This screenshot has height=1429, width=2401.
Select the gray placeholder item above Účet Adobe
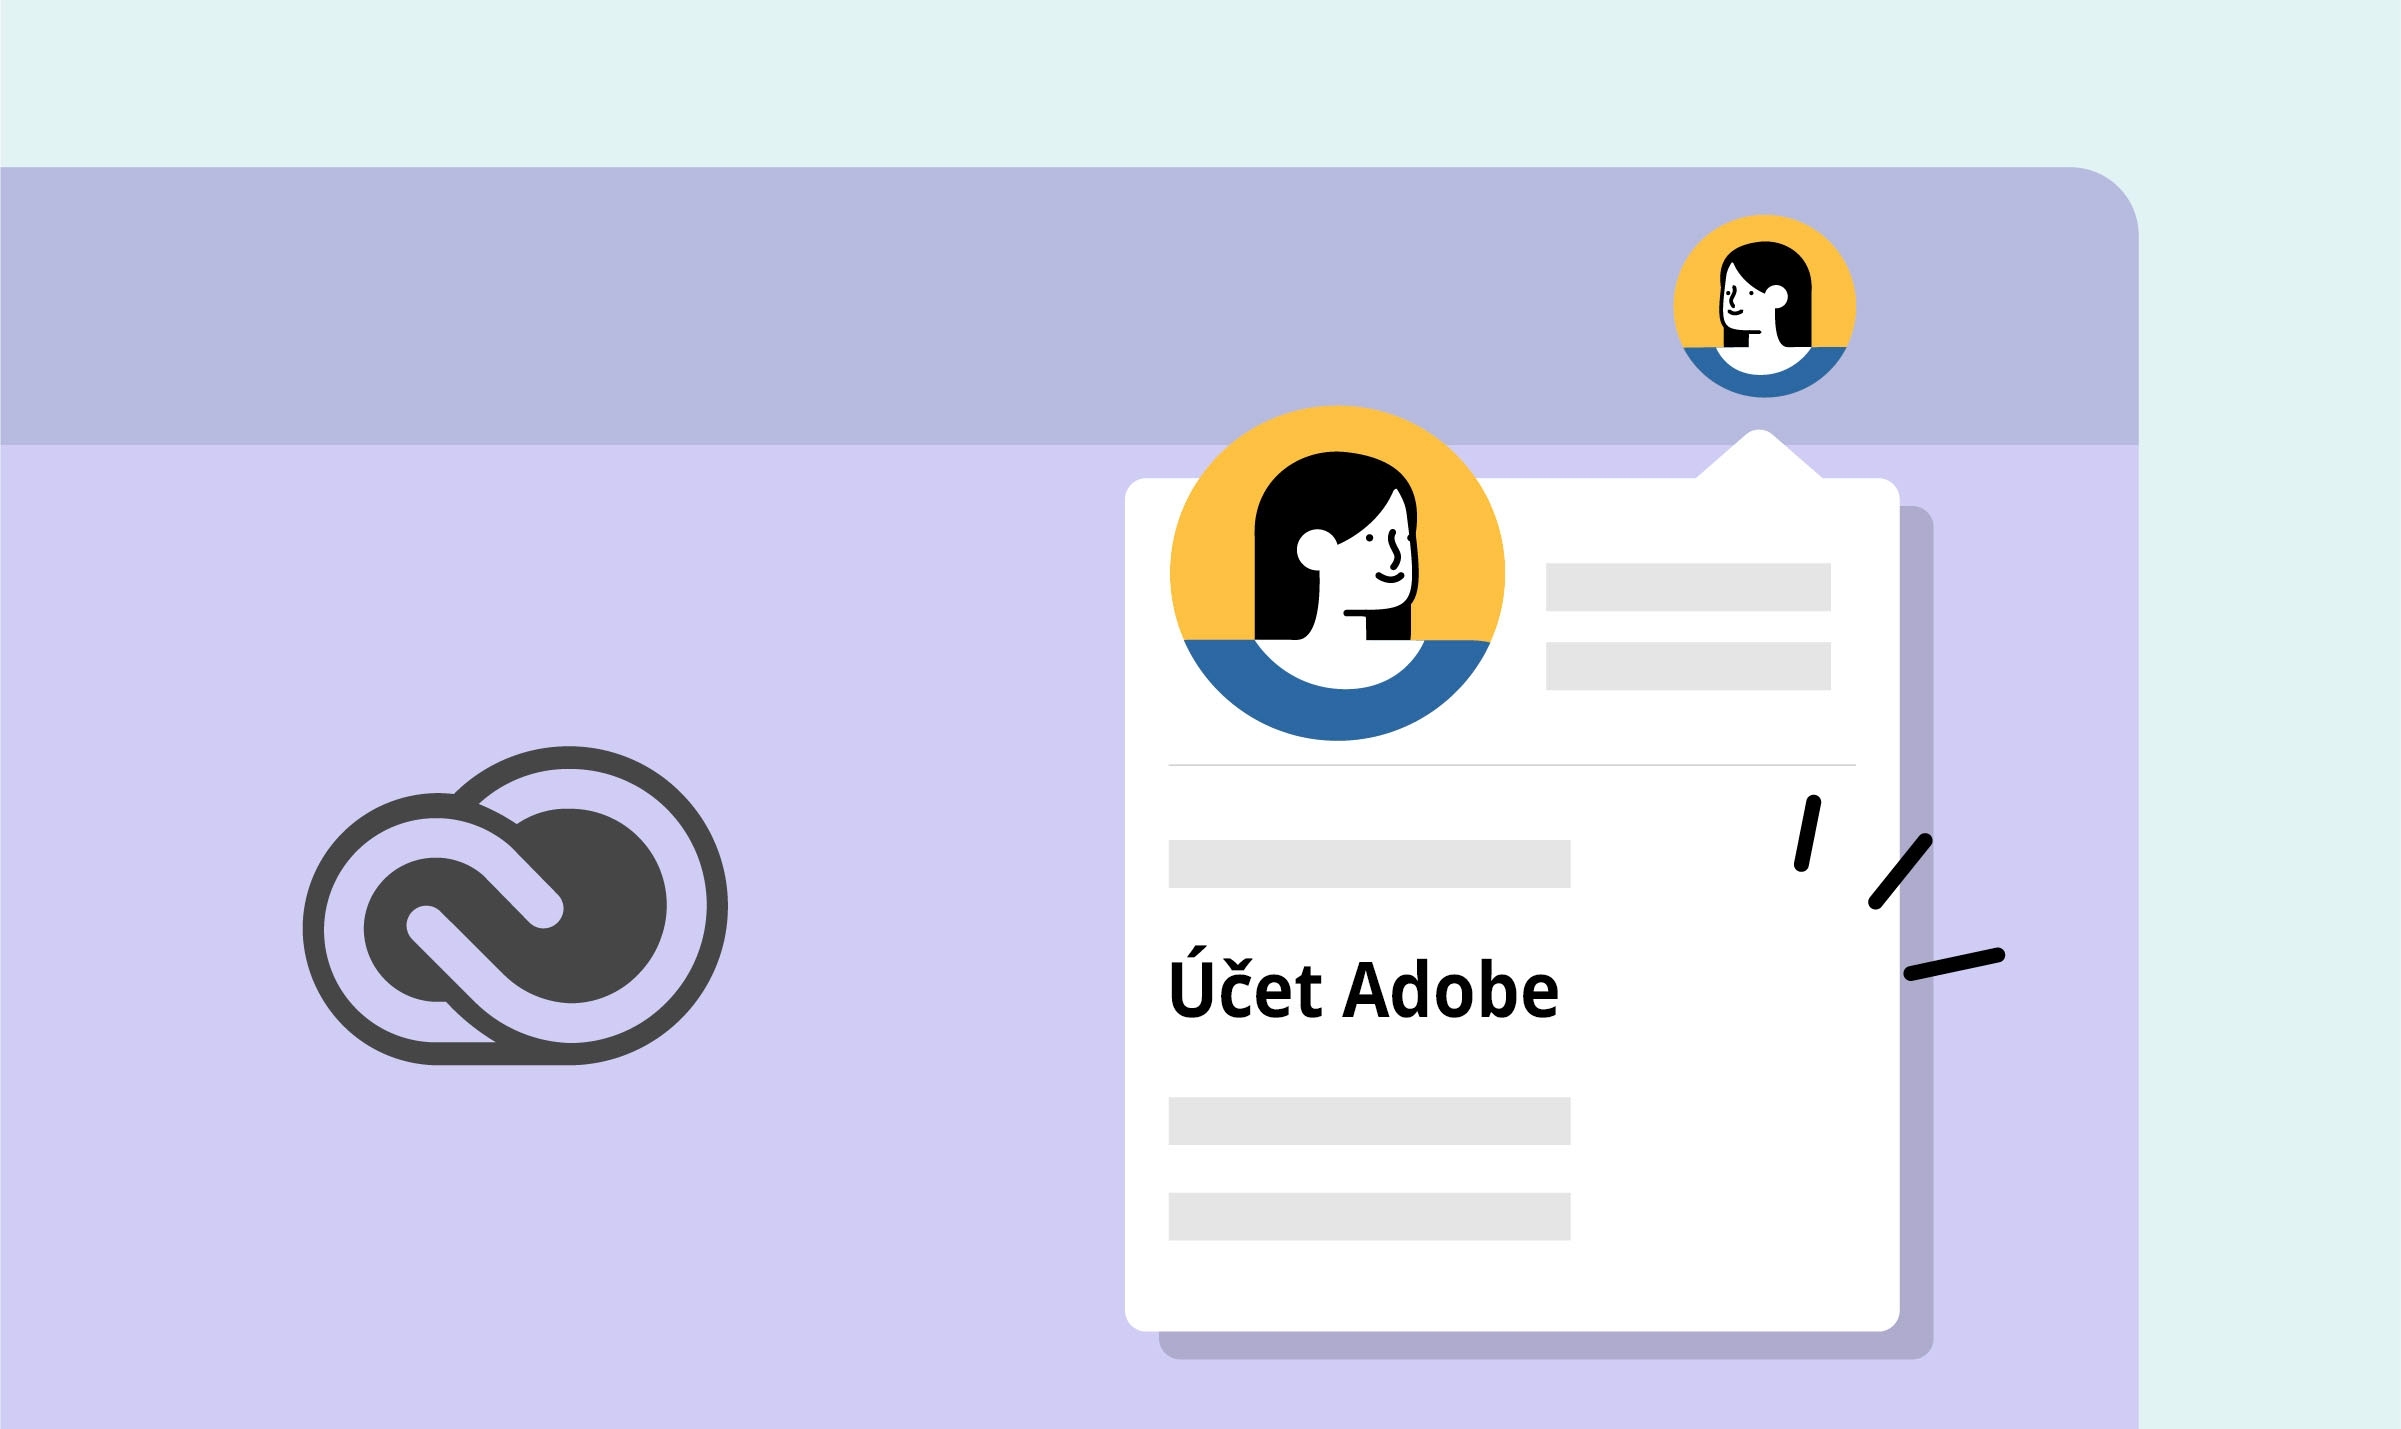click(x=1369, y=863)
